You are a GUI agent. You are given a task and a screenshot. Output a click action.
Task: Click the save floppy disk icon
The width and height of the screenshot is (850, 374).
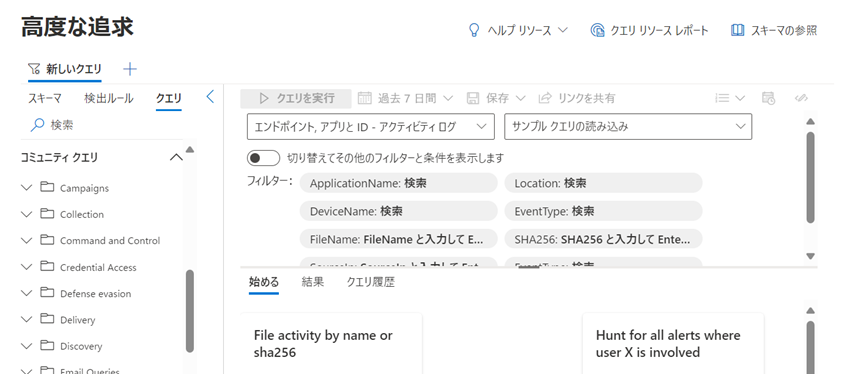[473, 98]
